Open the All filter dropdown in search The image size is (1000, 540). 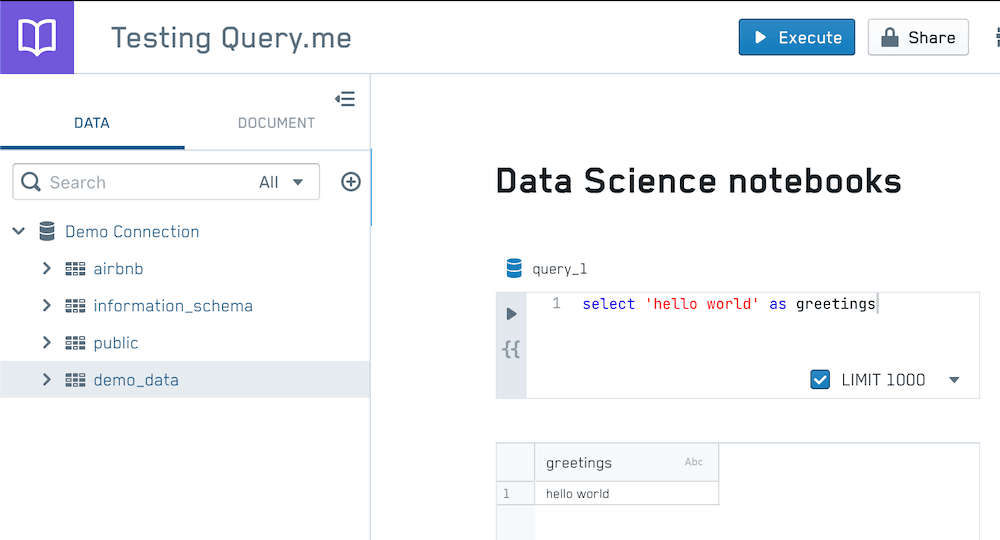(x=281, y=182)
